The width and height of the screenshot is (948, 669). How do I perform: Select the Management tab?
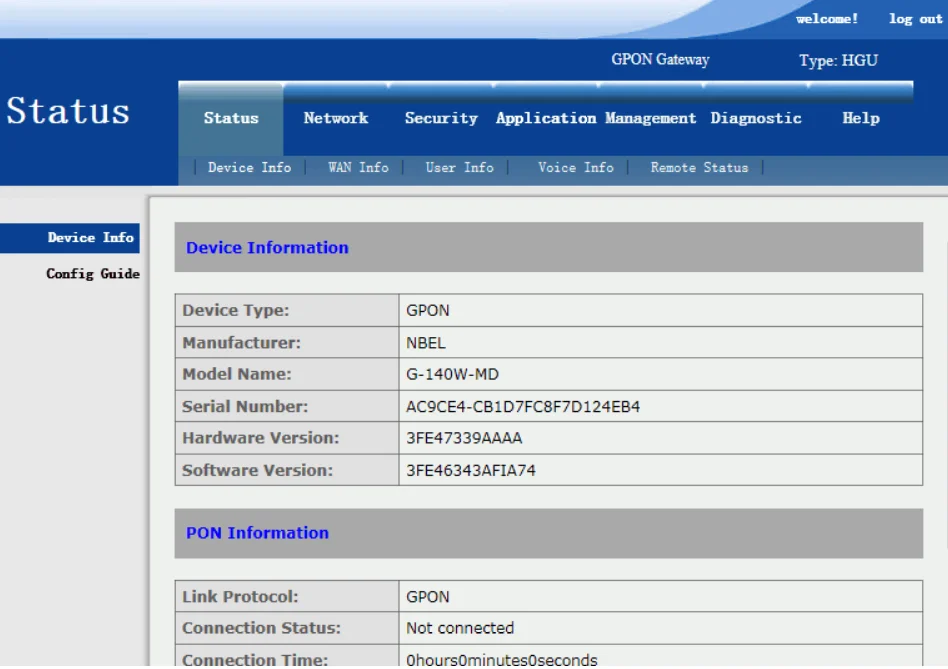pyautogui.click(x=651, y=118)
